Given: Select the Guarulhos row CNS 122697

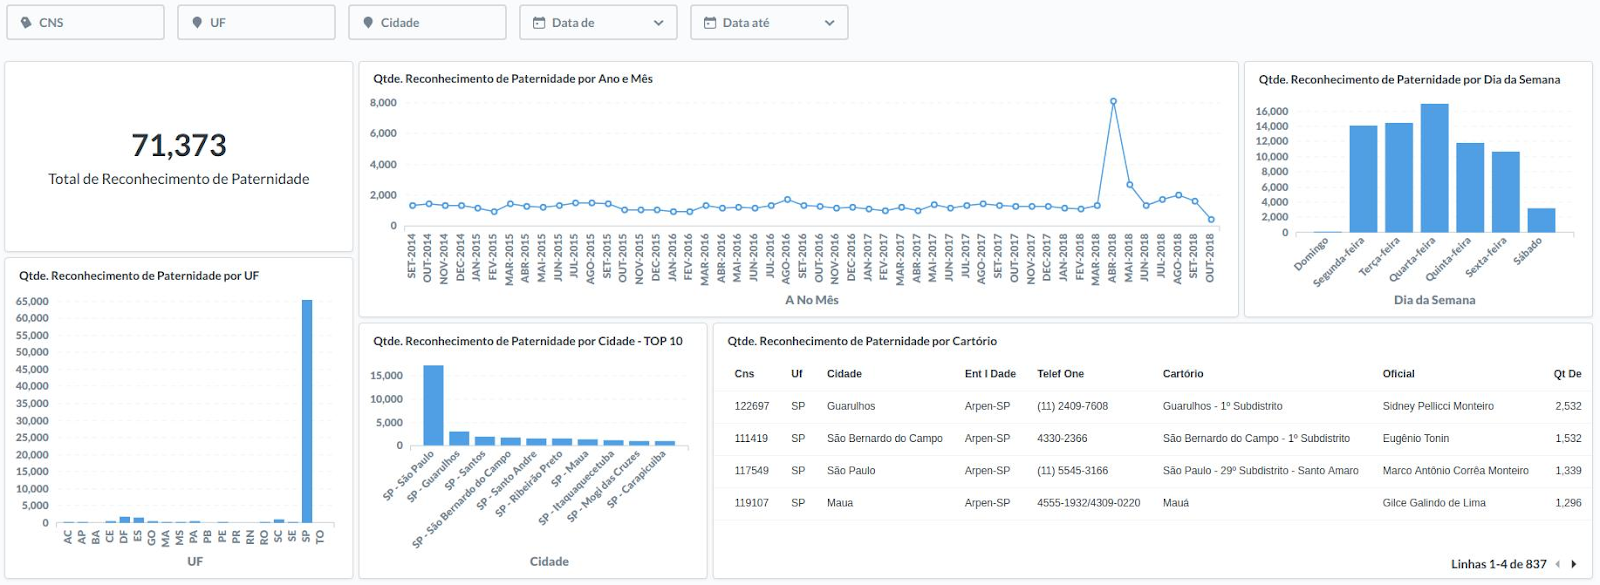Looking at the screenshot, I should (752, 406).
